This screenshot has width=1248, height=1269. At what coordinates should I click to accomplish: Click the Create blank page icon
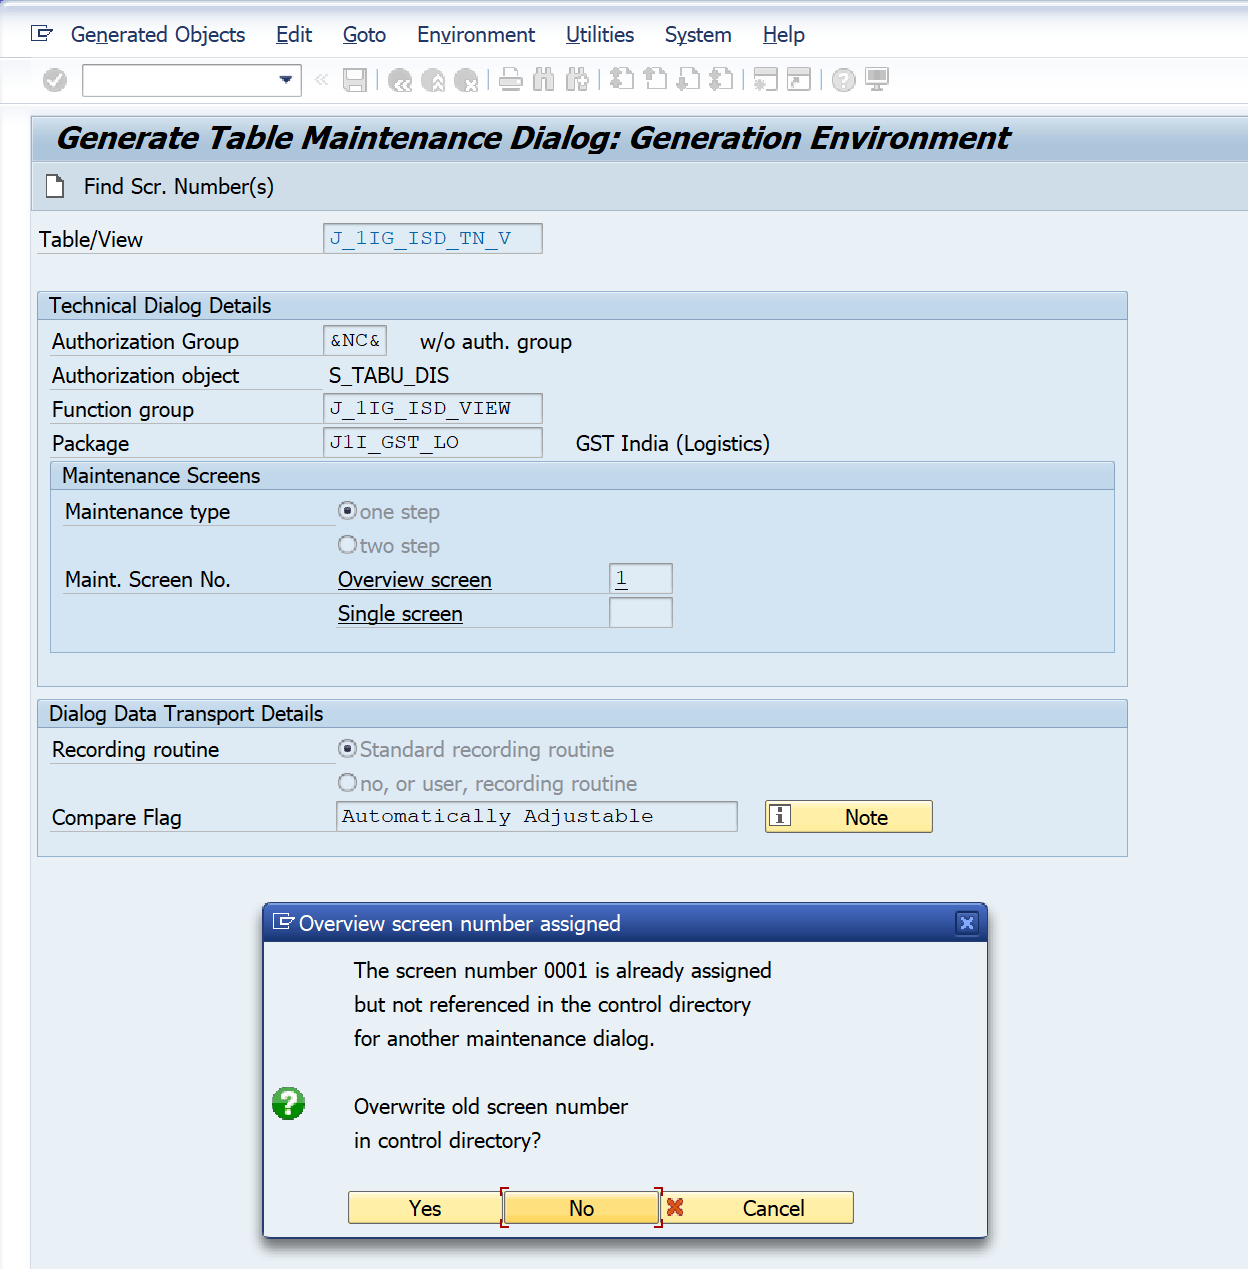coord(55,186)
